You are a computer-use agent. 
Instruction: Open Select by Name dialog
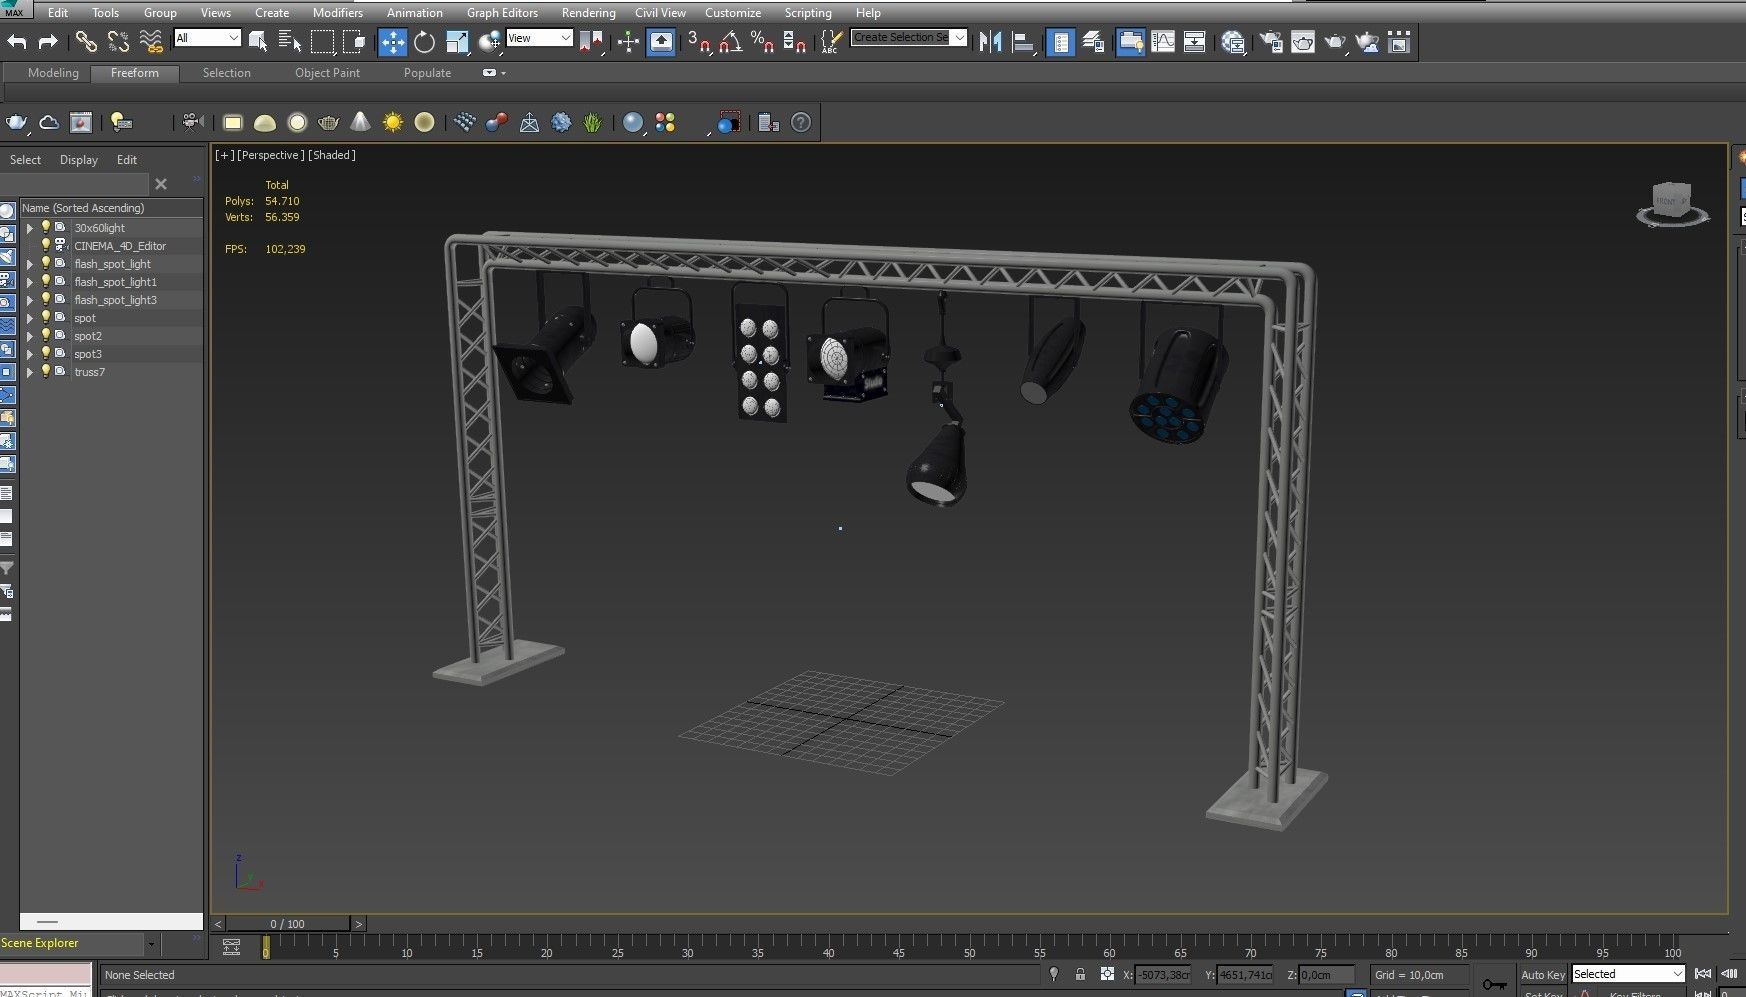click(290, 41)
